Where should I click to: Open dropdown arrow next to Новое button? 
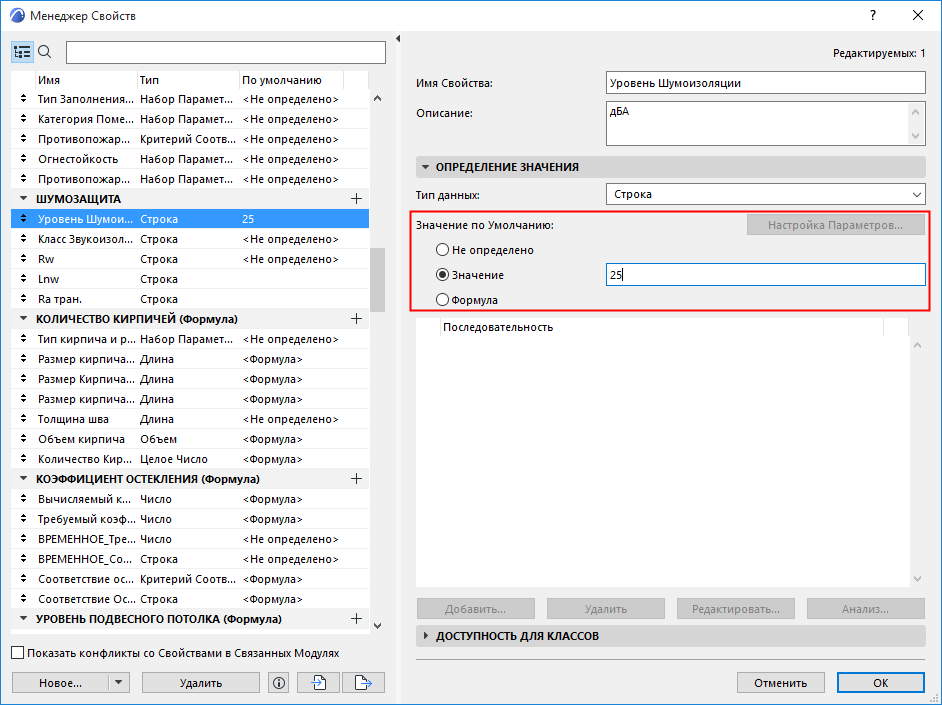tap(119, 683)
